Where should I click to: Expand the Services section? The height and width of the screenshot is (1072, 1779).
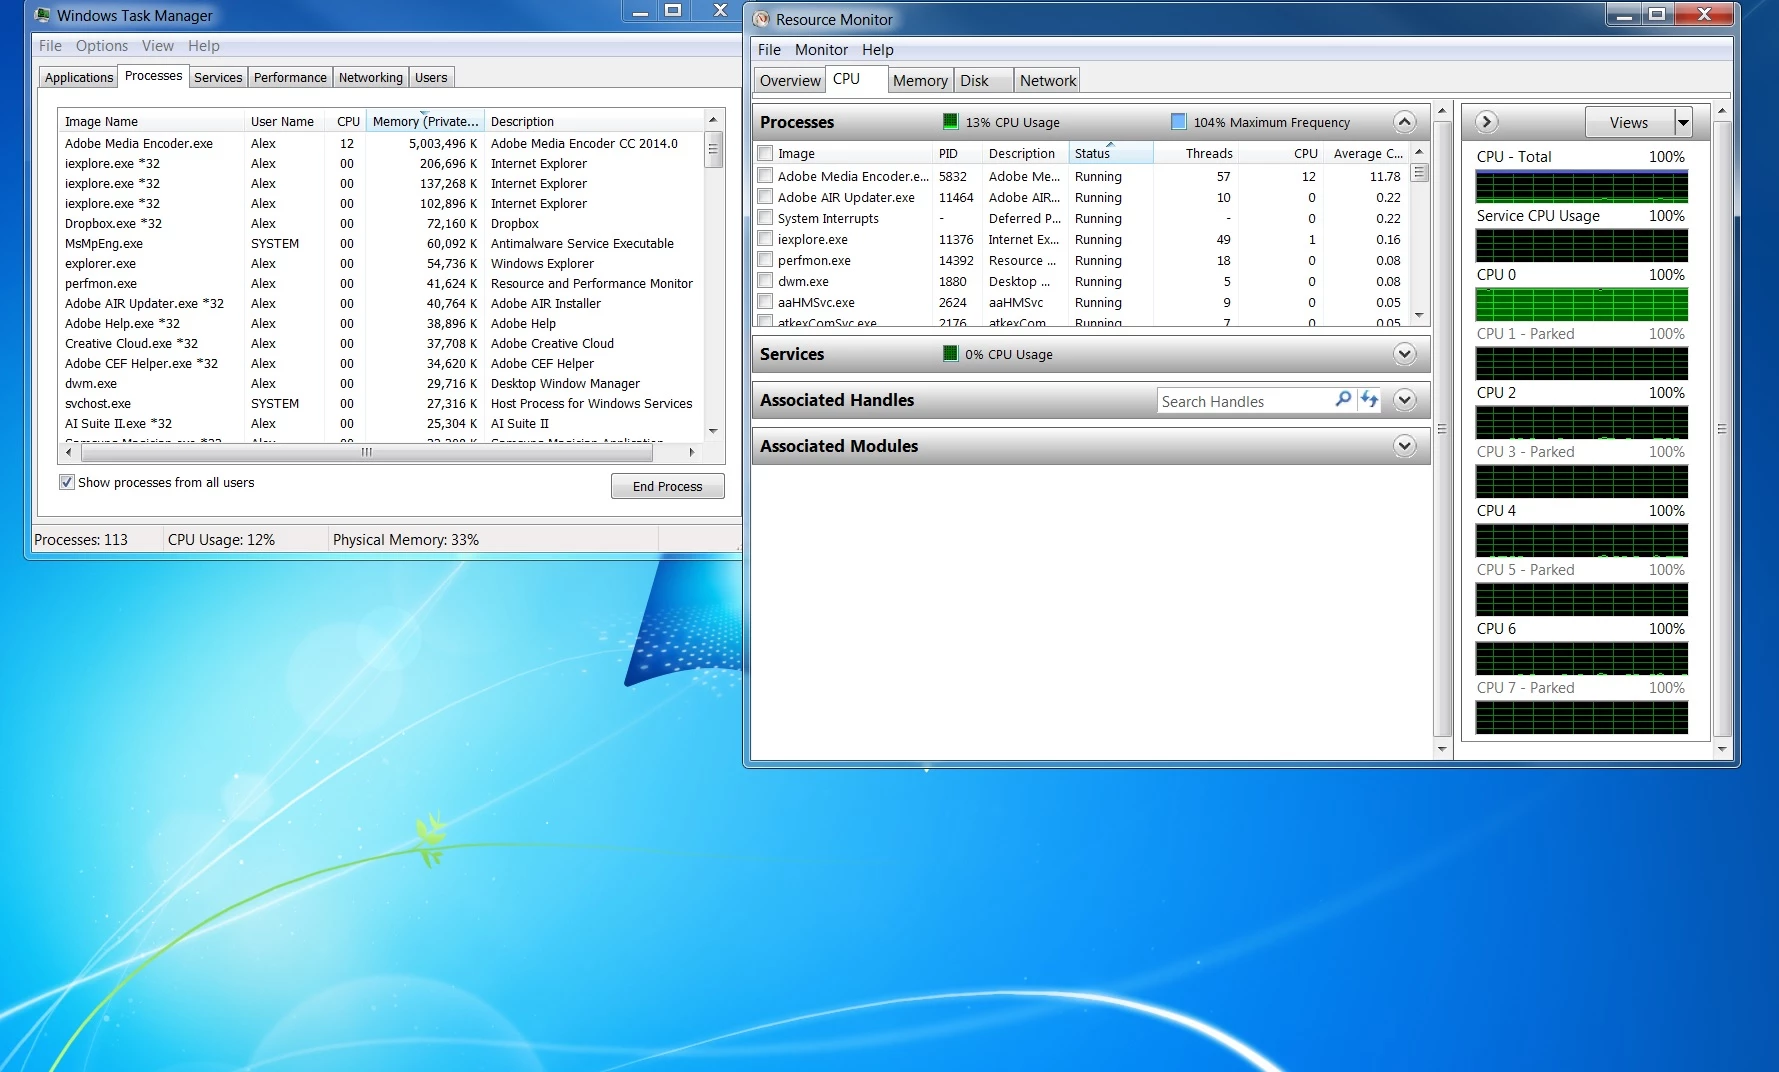pyautogui.click(x=1404, y=354)
